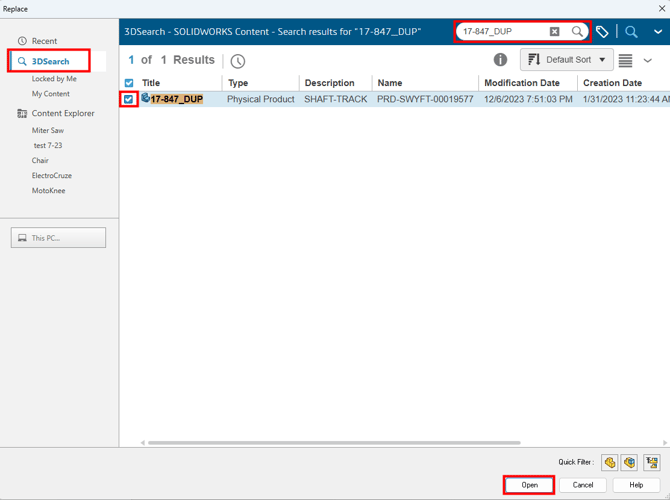The width and height of the screenshot is (670, 500).
Task: Show search history clock icon
Action: (238, 61)
